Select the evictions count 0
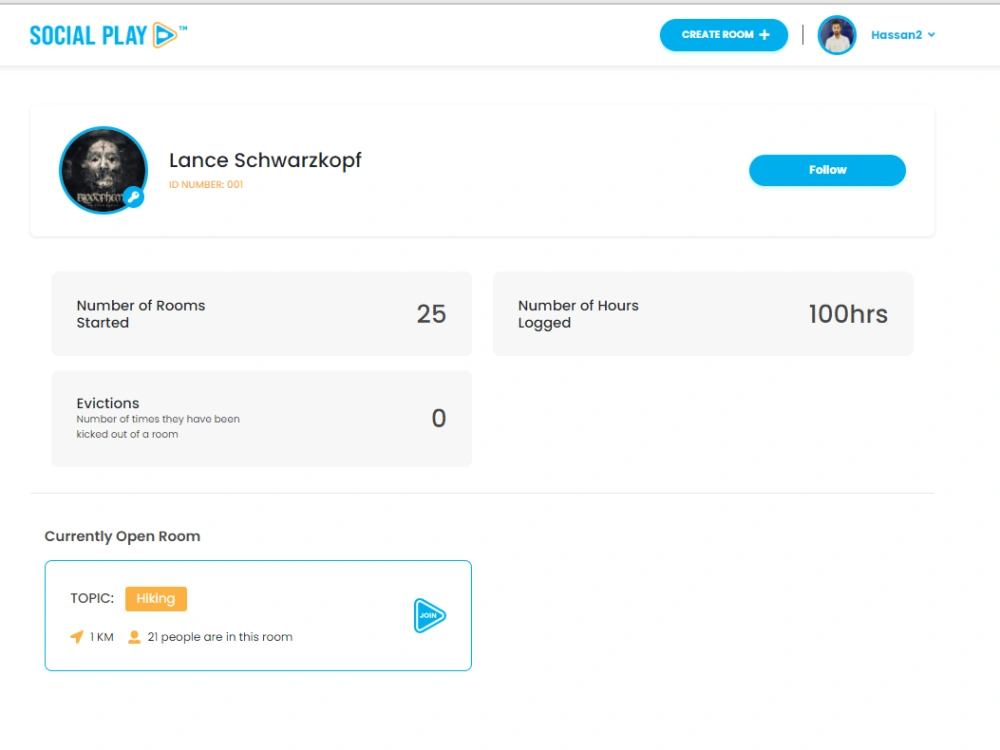The image size is (1000, 750). 439,418
